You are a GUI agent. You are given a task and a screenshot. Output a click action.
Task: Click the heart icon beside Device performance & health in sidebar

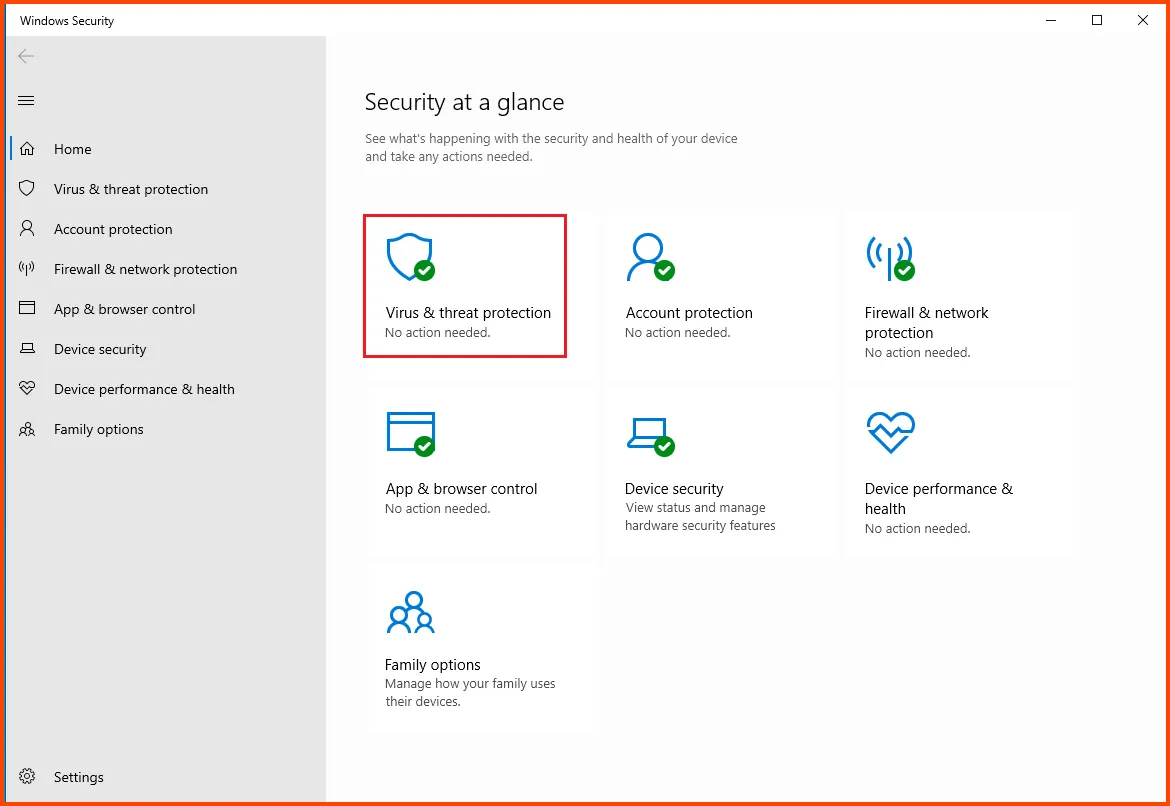[27, 388]
